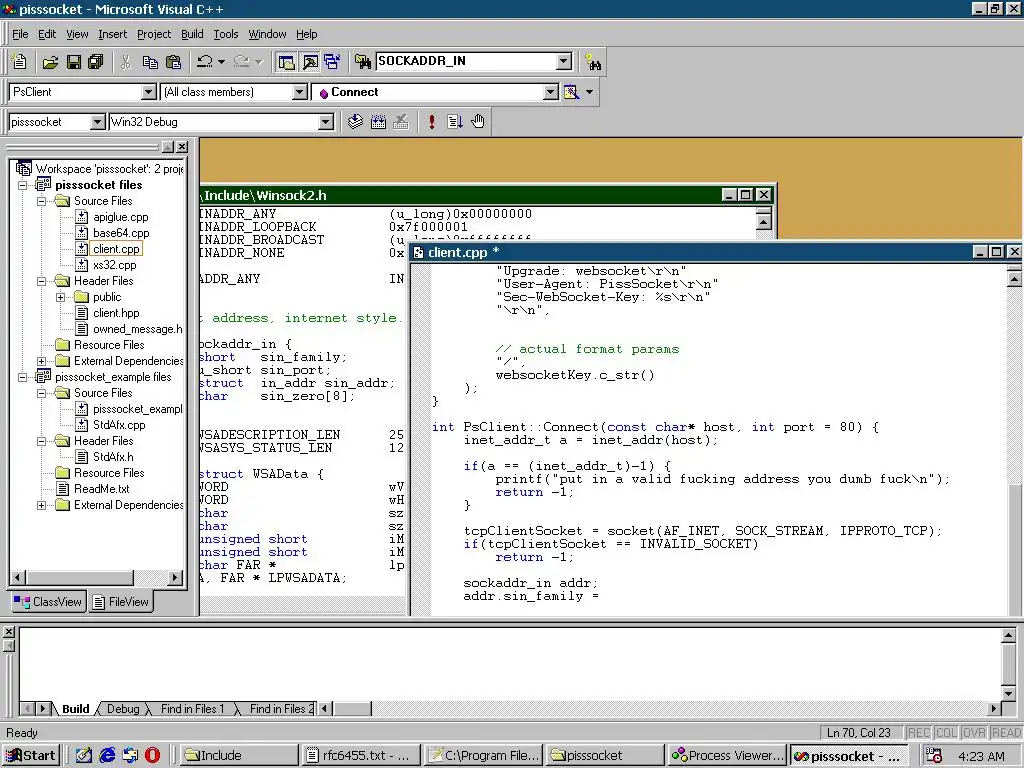This screenshot has height=768, width=1024.
Task: Select ReadMe.txt in the file tree
Action: 101,489
